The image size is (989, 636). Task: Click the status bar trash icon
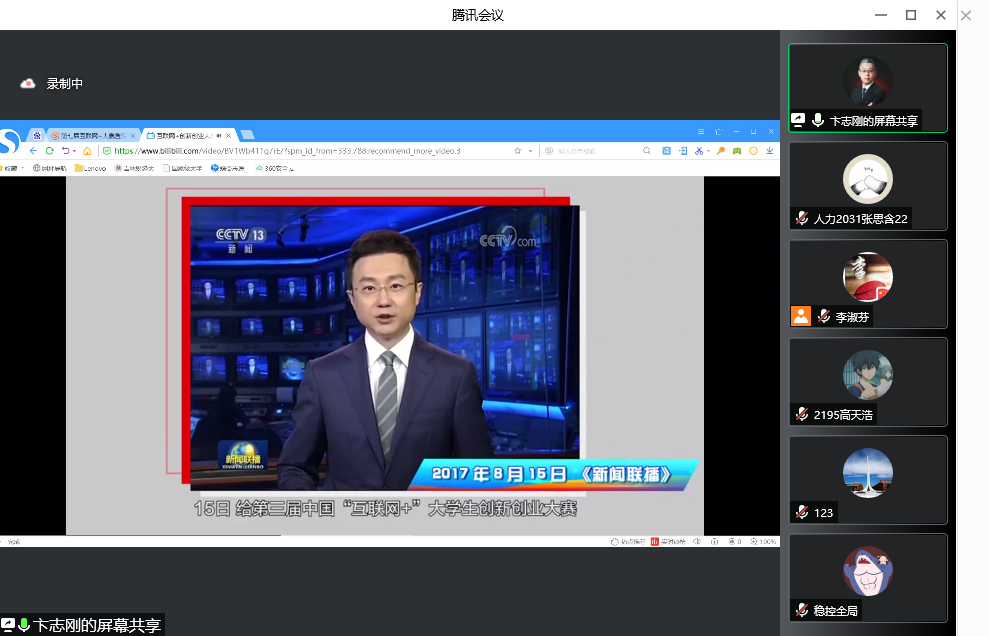[x=714, y=541]
